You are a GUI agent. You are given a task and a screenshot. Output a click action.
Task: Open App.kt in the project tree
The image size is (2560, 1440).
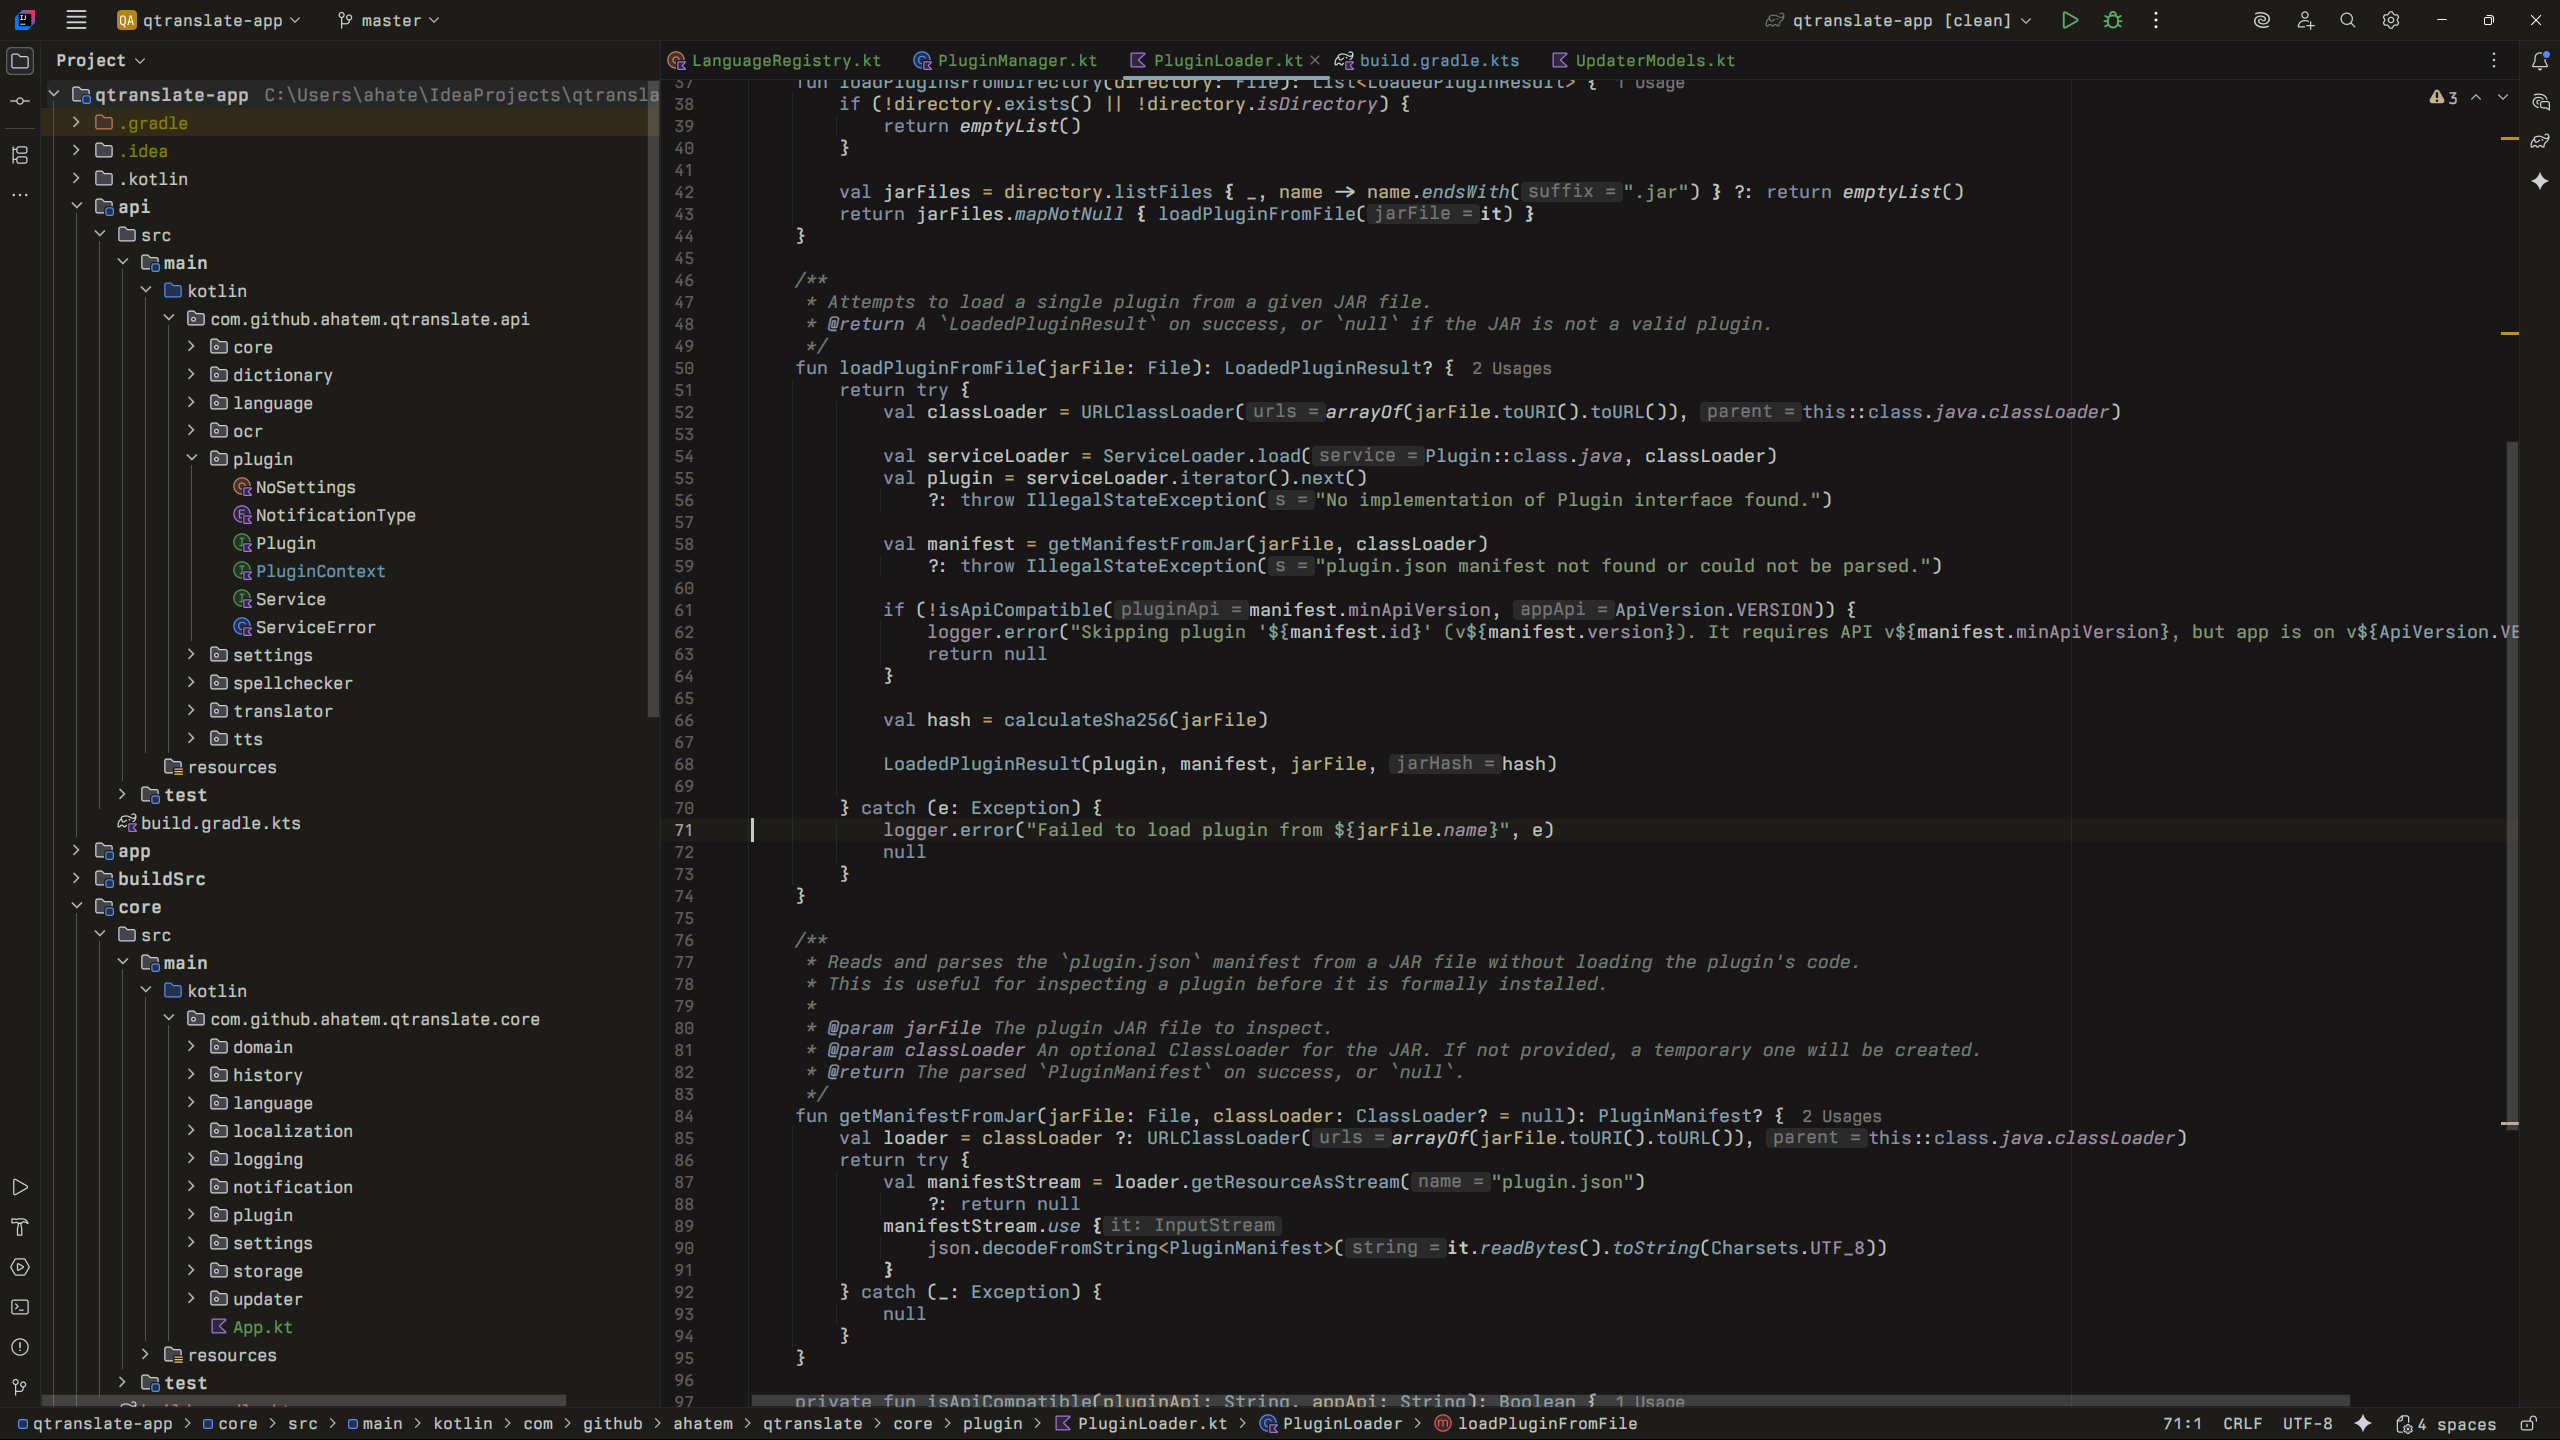click(262, 1327)
